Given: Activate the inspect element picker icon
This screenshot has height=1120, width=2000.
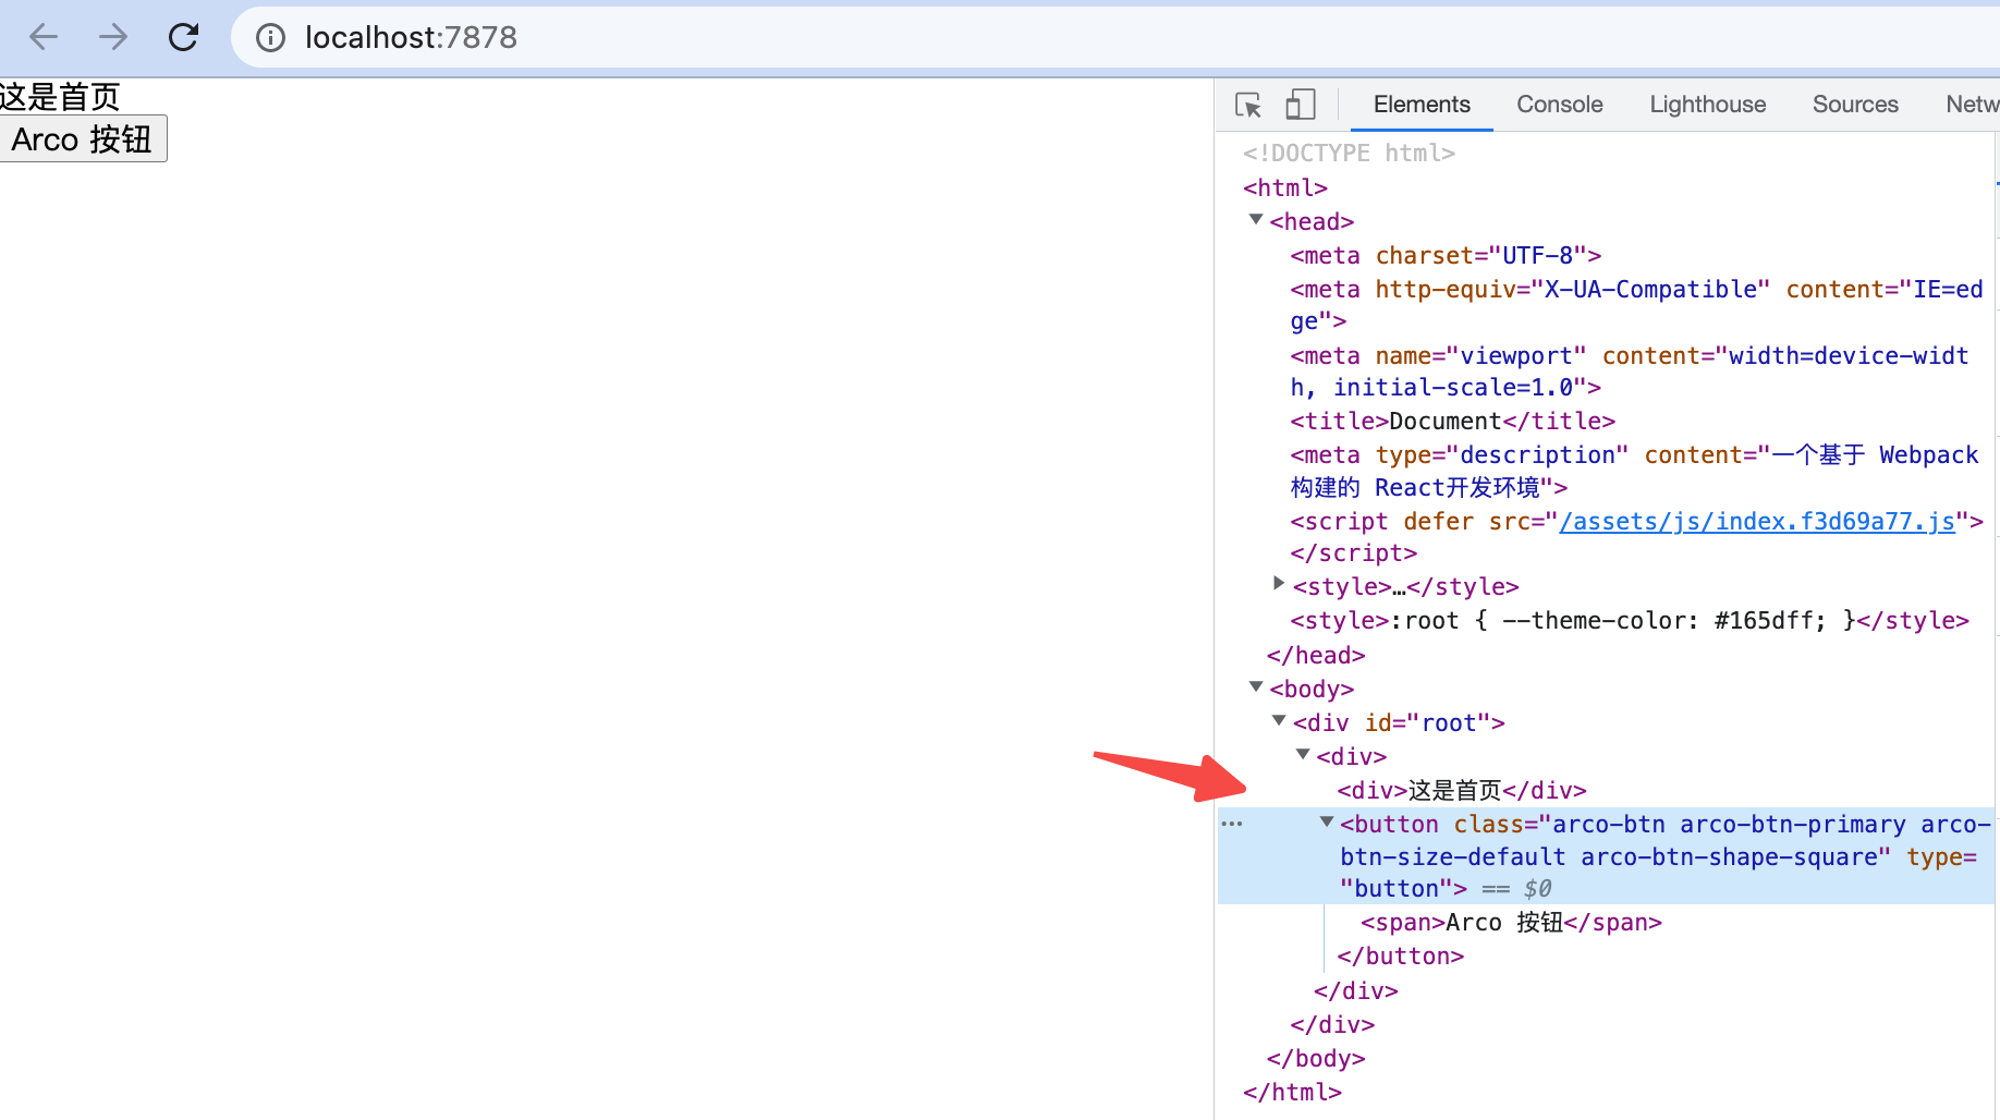Looking at the screenshot, I should tap(1248, 104).
